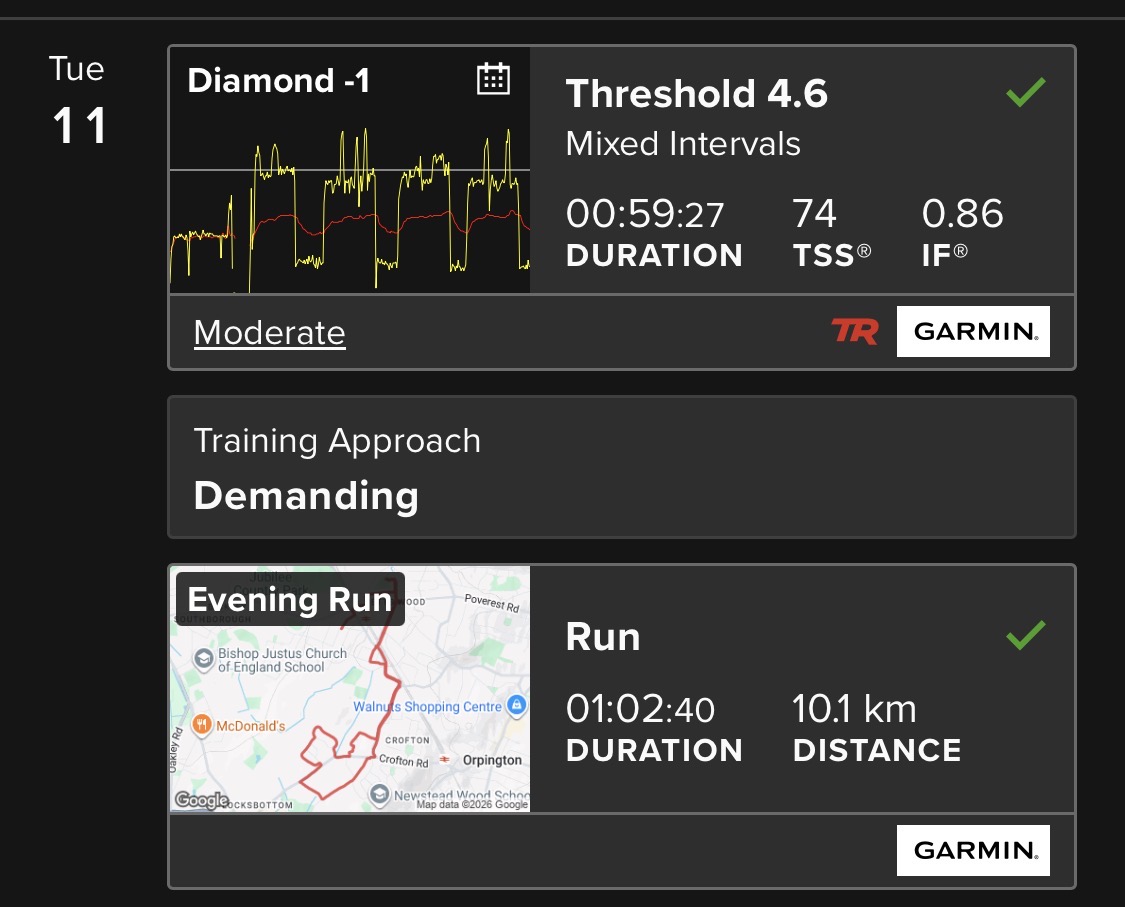The width and height of the screenshot is (1125, 907).
Task: Open the Diamond -1 power chart thumbnail
Action: tap(350, 170)
